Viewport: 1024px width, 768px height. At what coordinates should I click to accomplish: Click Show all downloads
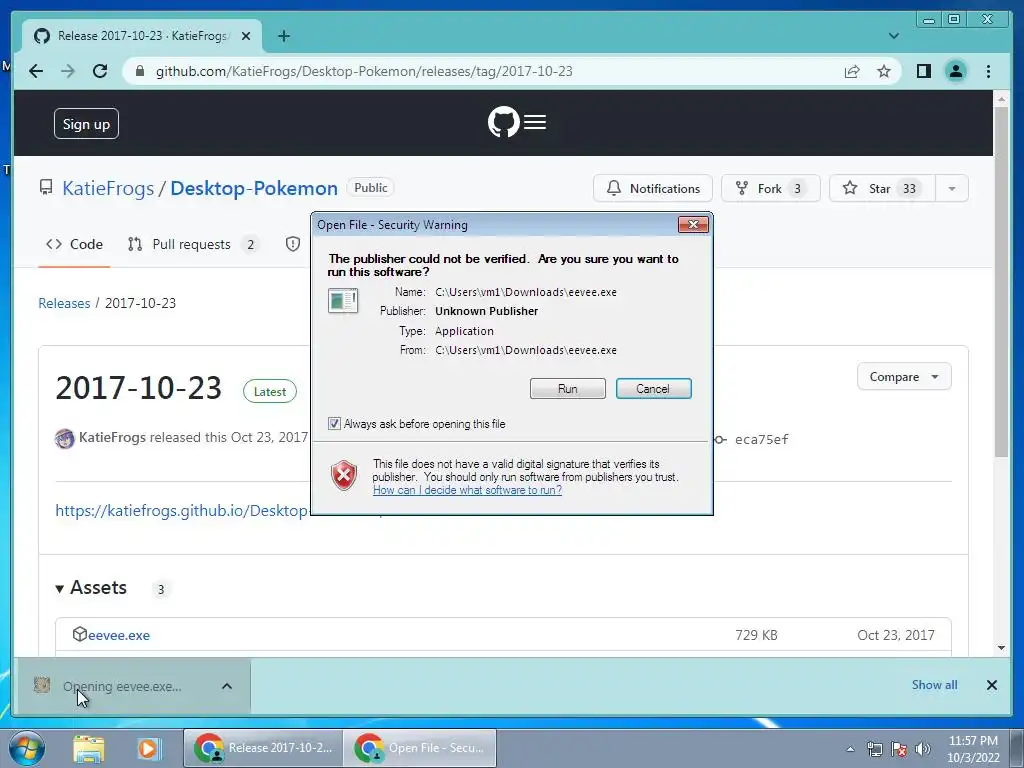(x=935, y=684)
